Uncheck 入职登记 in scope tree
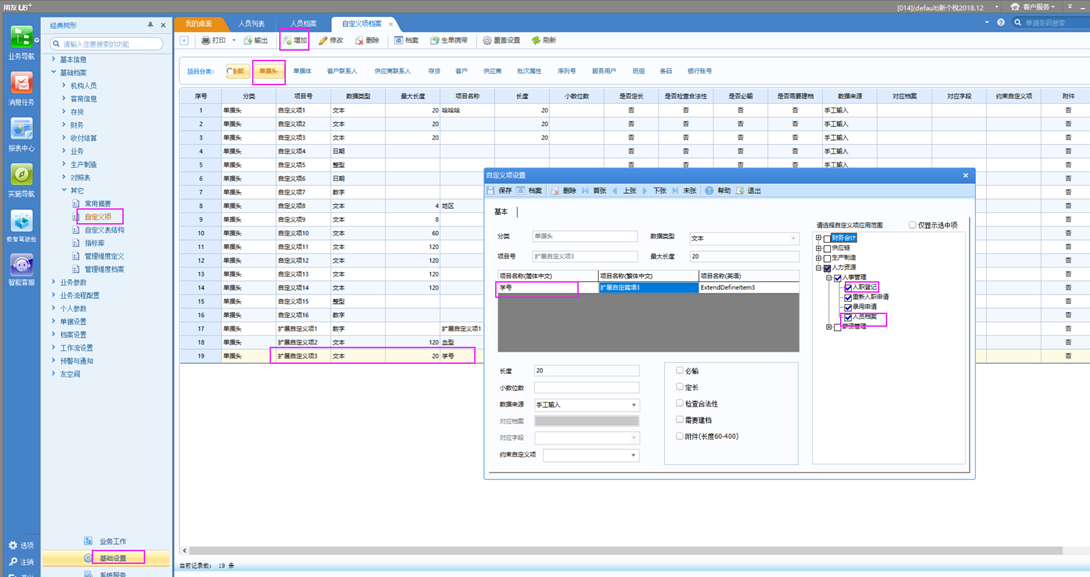The width and height of the screenshot is (1090, 577). click(x=848, y=287)
